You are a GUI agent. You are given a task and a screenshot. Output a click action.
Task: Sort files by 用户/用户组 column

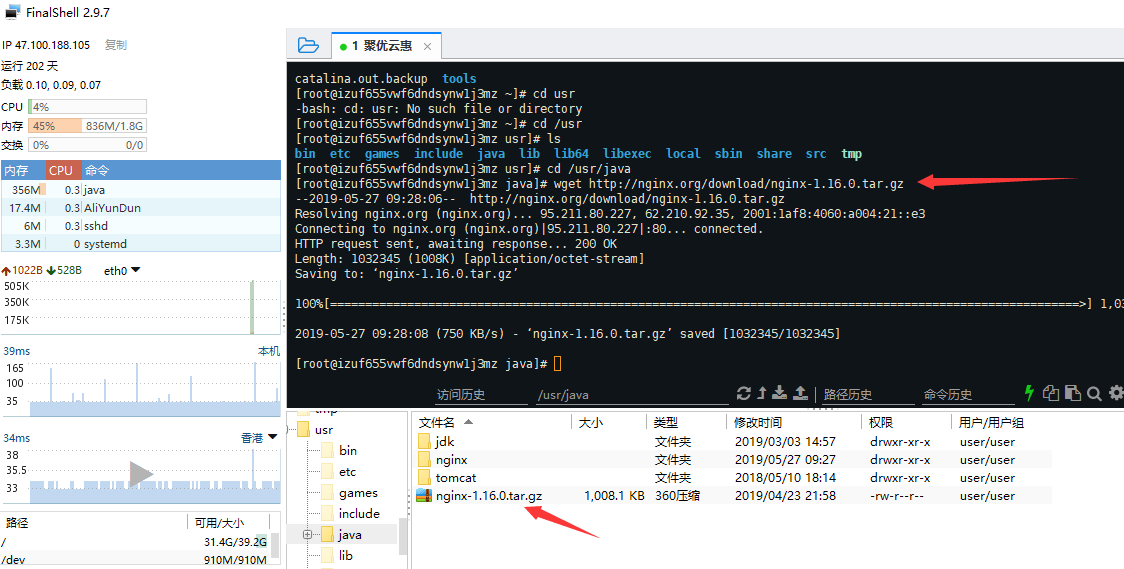(x=1002, y=423)
